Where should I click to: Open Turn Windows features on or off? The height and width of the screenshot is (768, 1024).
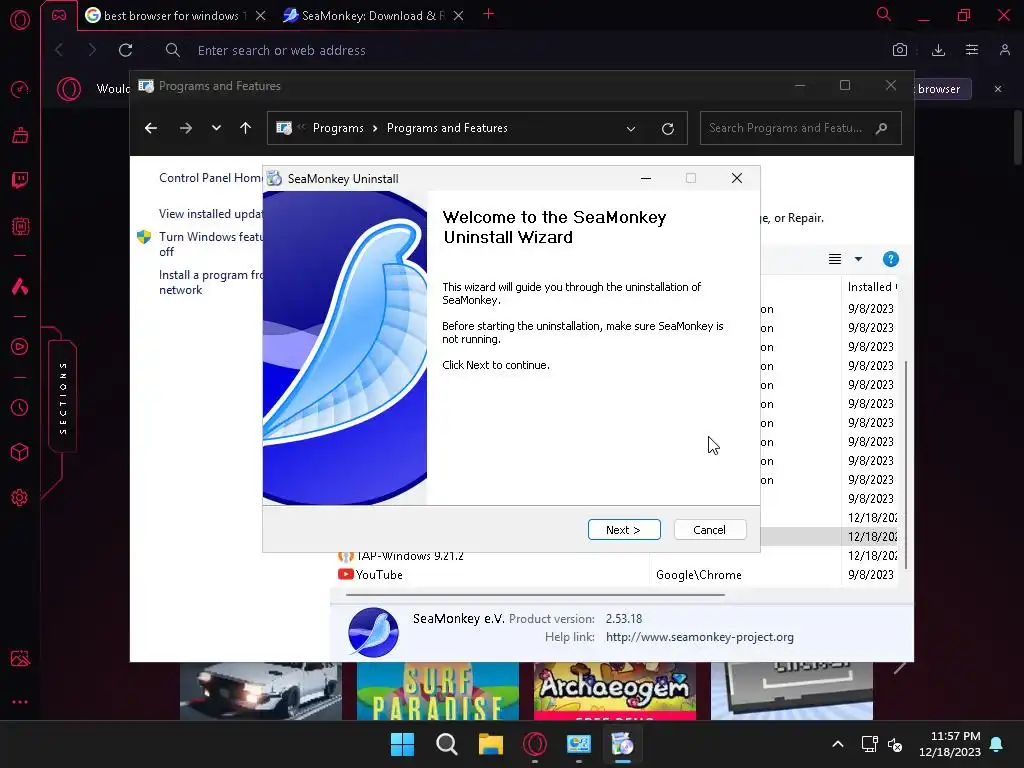coord(210,244)
